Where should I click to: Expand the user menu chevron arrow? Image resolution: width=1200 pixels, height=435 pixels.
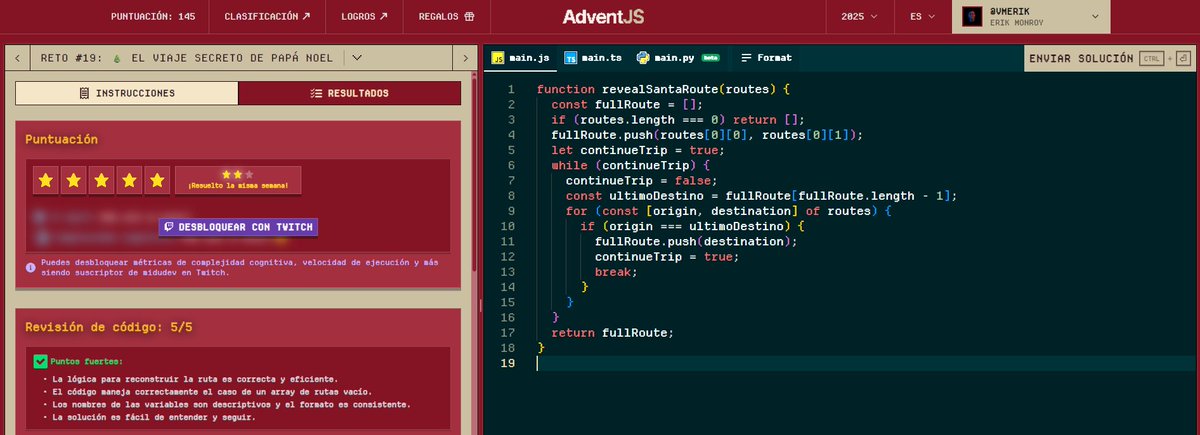[1095, 16]
